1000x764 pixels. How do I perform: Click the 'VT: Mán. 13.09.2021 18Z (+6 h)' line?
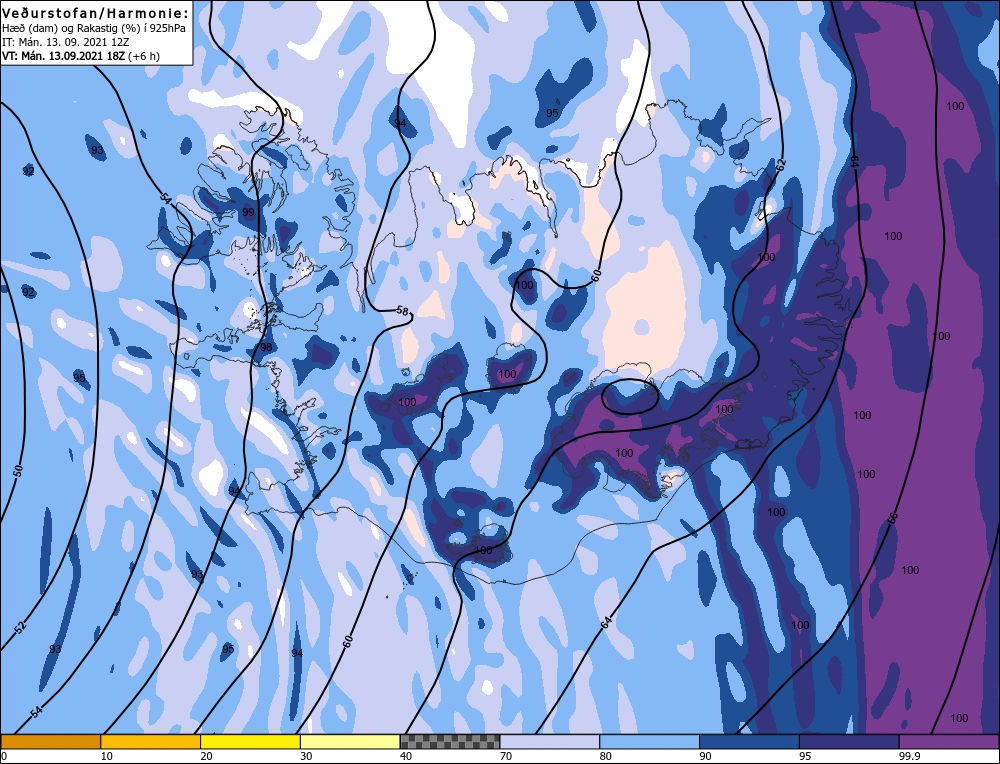(x=81, y=56)
